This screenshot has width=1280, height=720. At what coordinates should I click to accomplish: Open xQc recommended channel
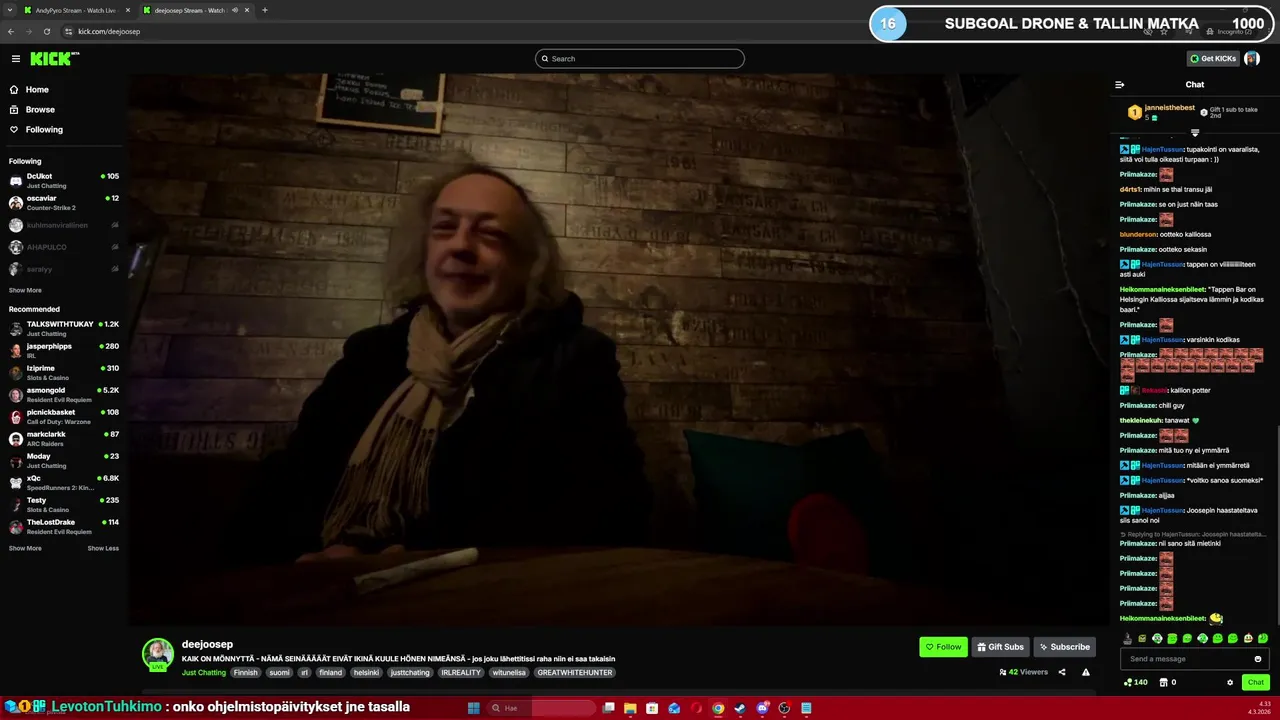click(64, 483)
